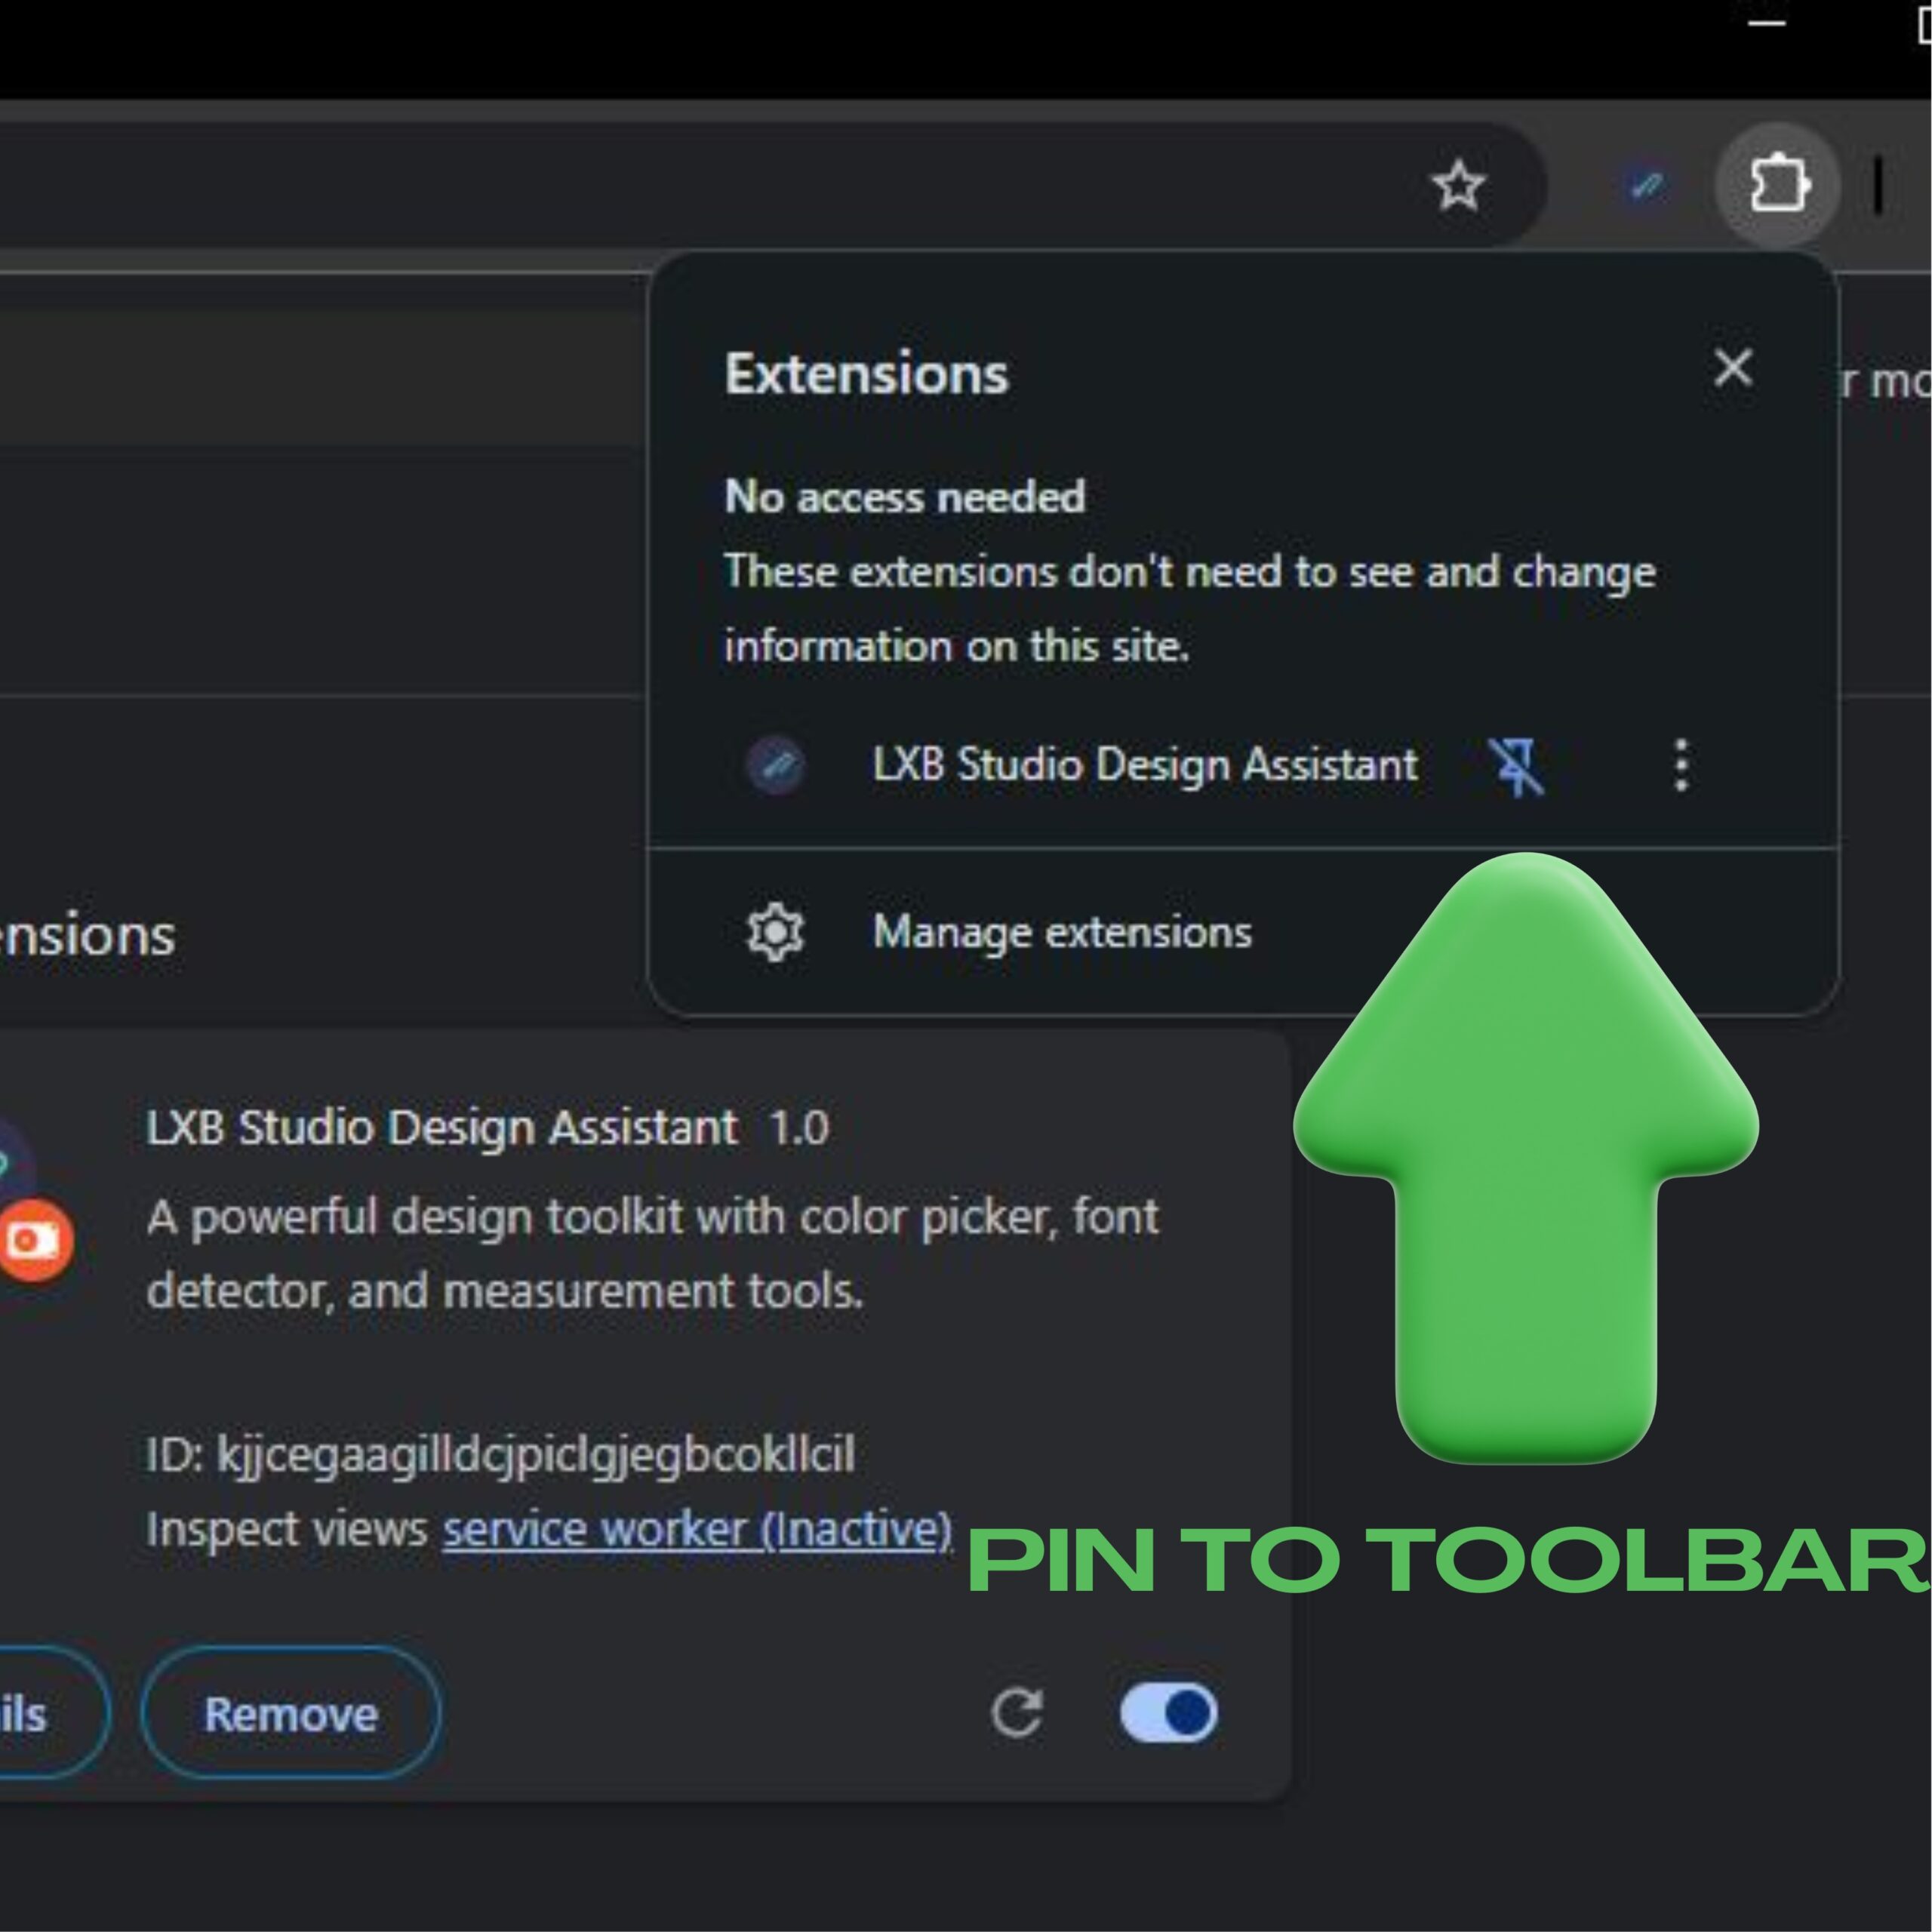Image resolution: width=1932 pixels, height=1932 pixels.
Task: Bookmark this page with the star icon
Action: [x=1458, y=185]
